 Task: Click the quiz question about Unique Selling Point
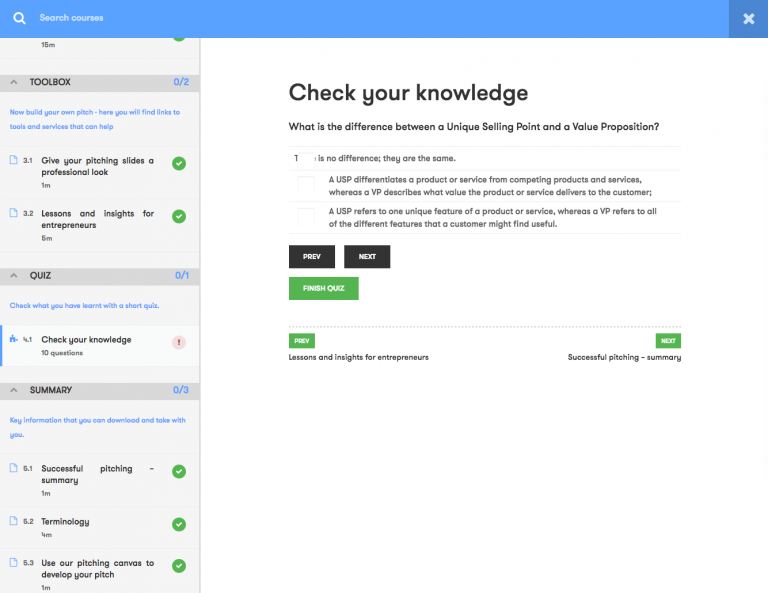coord(474,127)
